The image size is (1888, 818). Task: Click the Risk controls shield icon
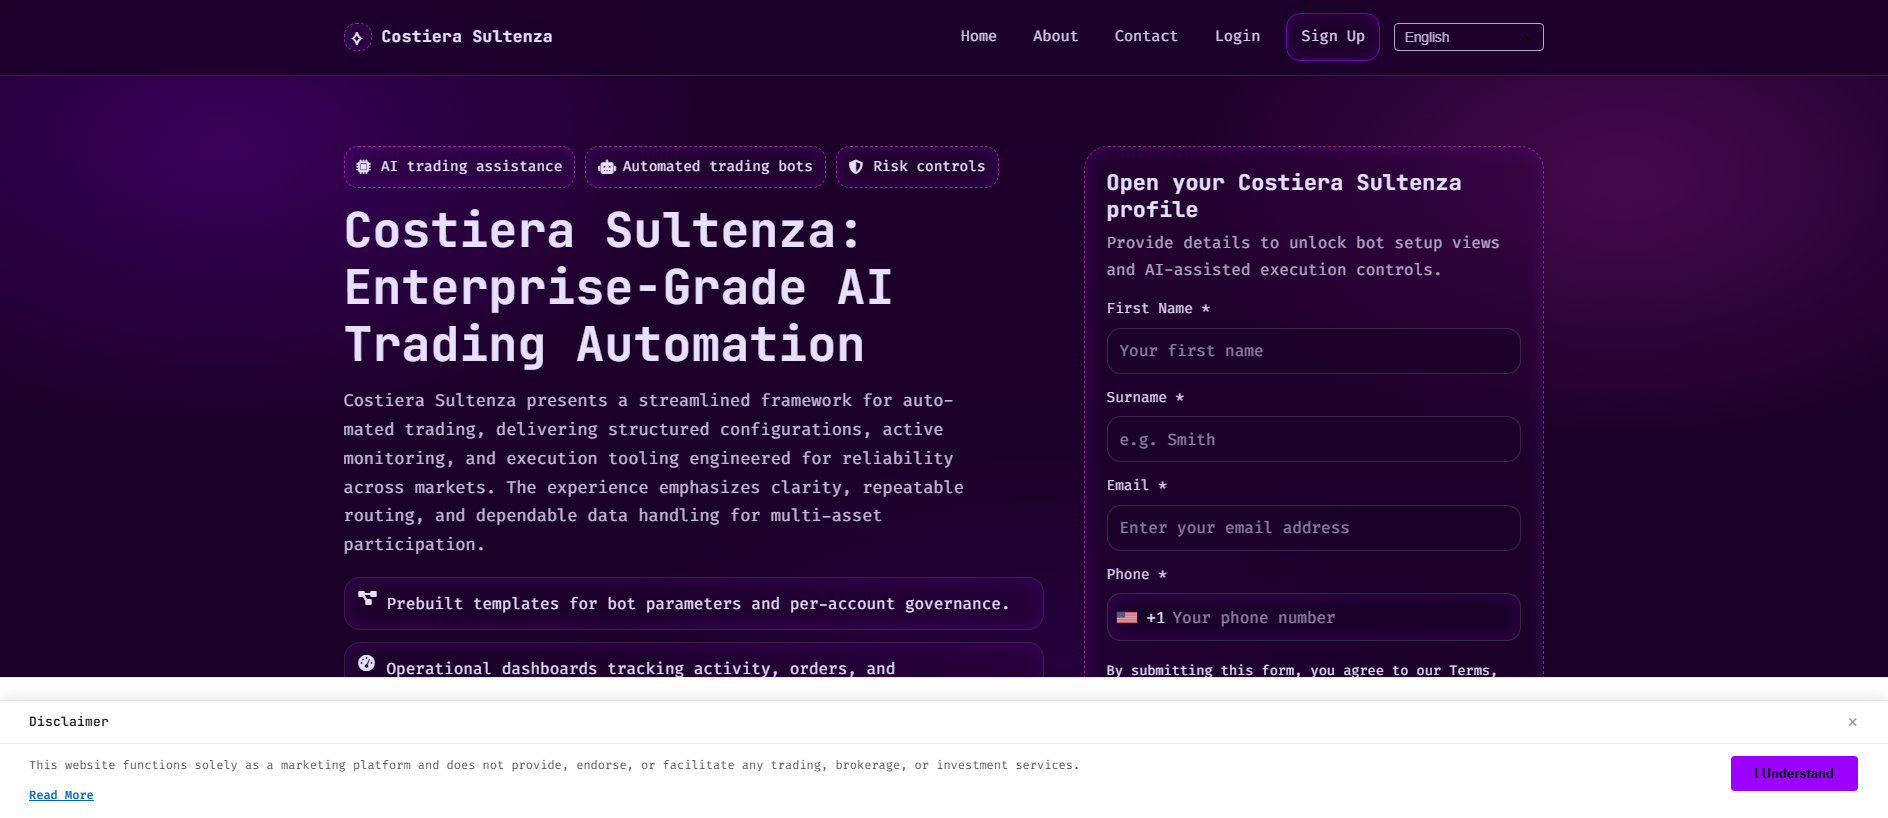856,167
